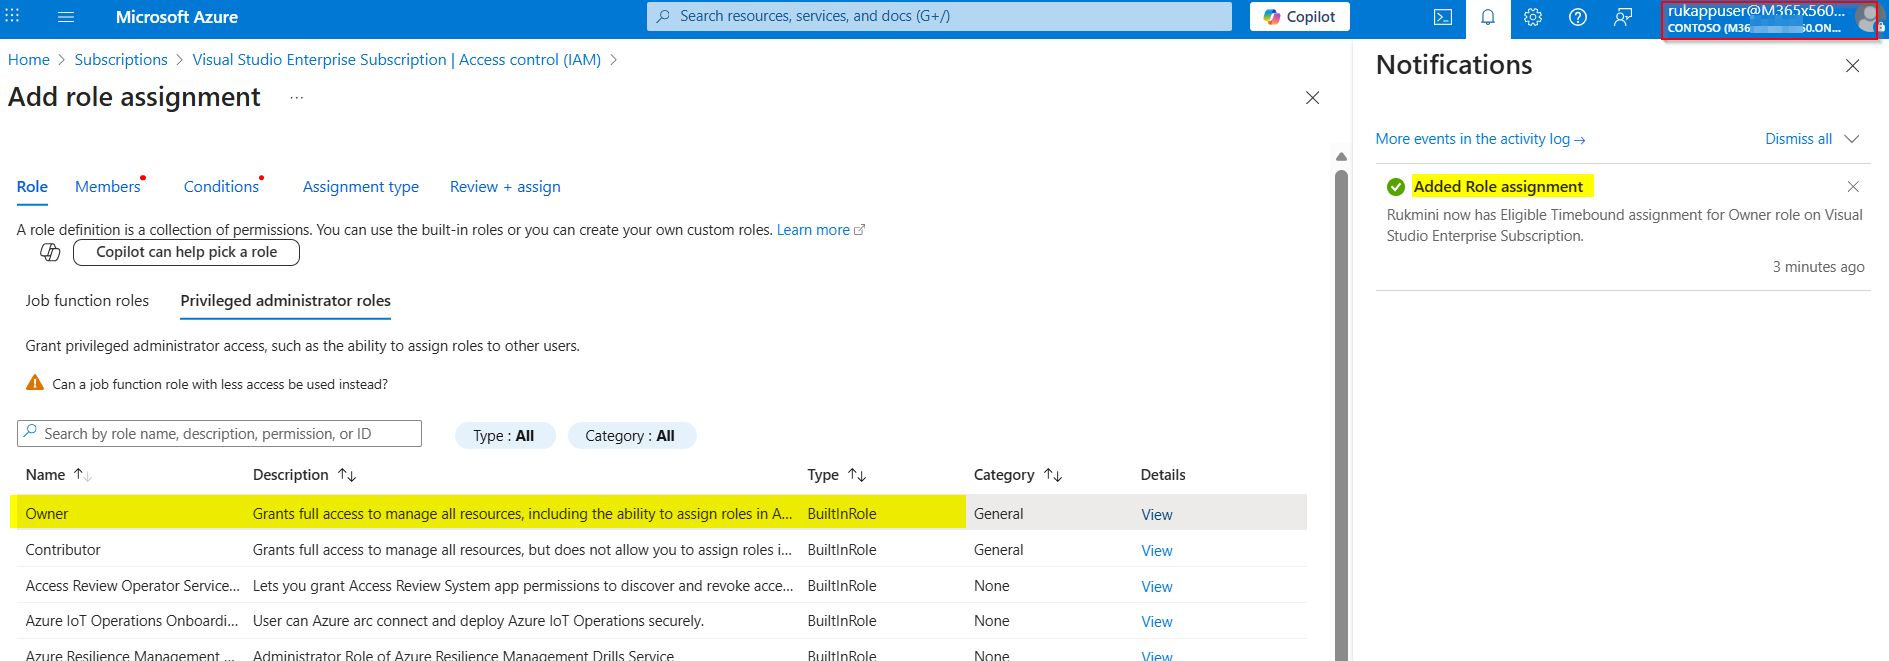Image resolution: width=1889 pixels, height=661 pixels.
Task: View details for the Contributor role
Action: pyautogui.click(x=1157, y=551)
